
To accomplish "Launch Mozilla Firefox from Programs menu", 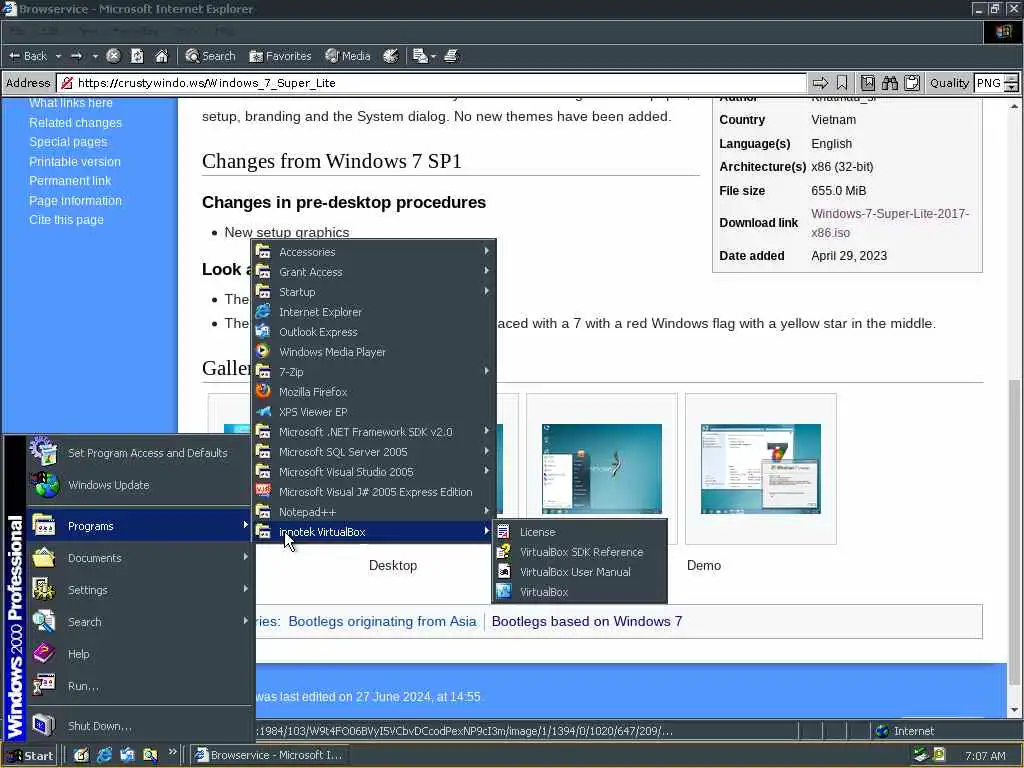I will [x=374, y=392].
